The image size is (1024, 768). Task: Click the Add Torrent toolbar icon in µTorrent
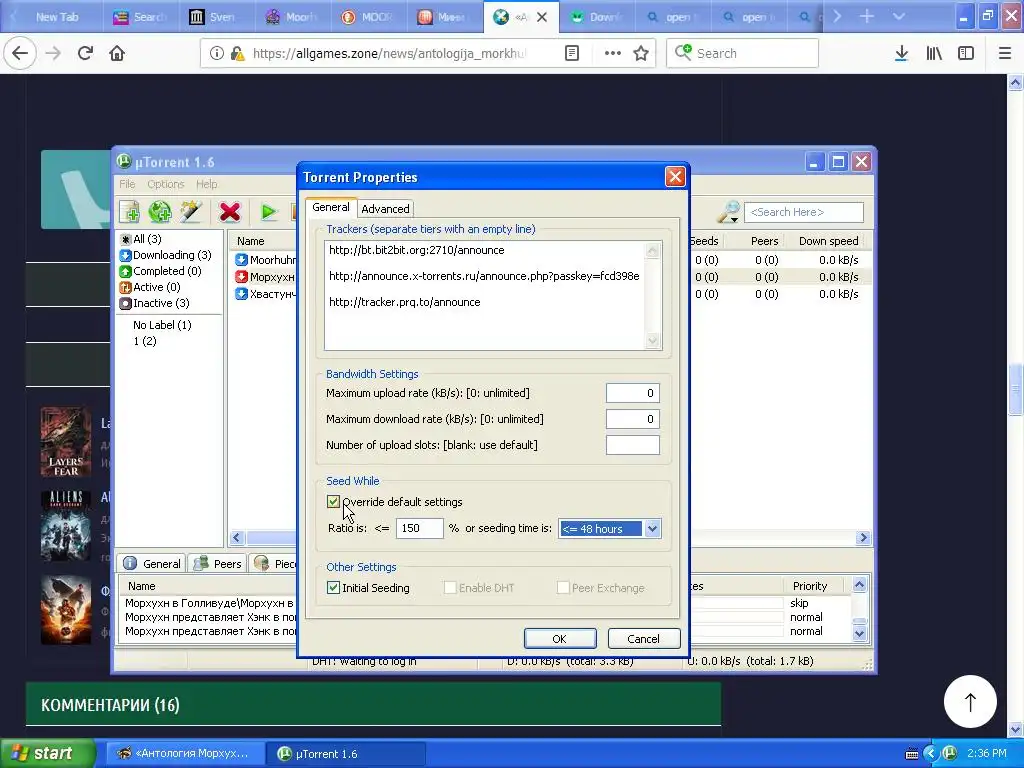(x=129, y=212)
